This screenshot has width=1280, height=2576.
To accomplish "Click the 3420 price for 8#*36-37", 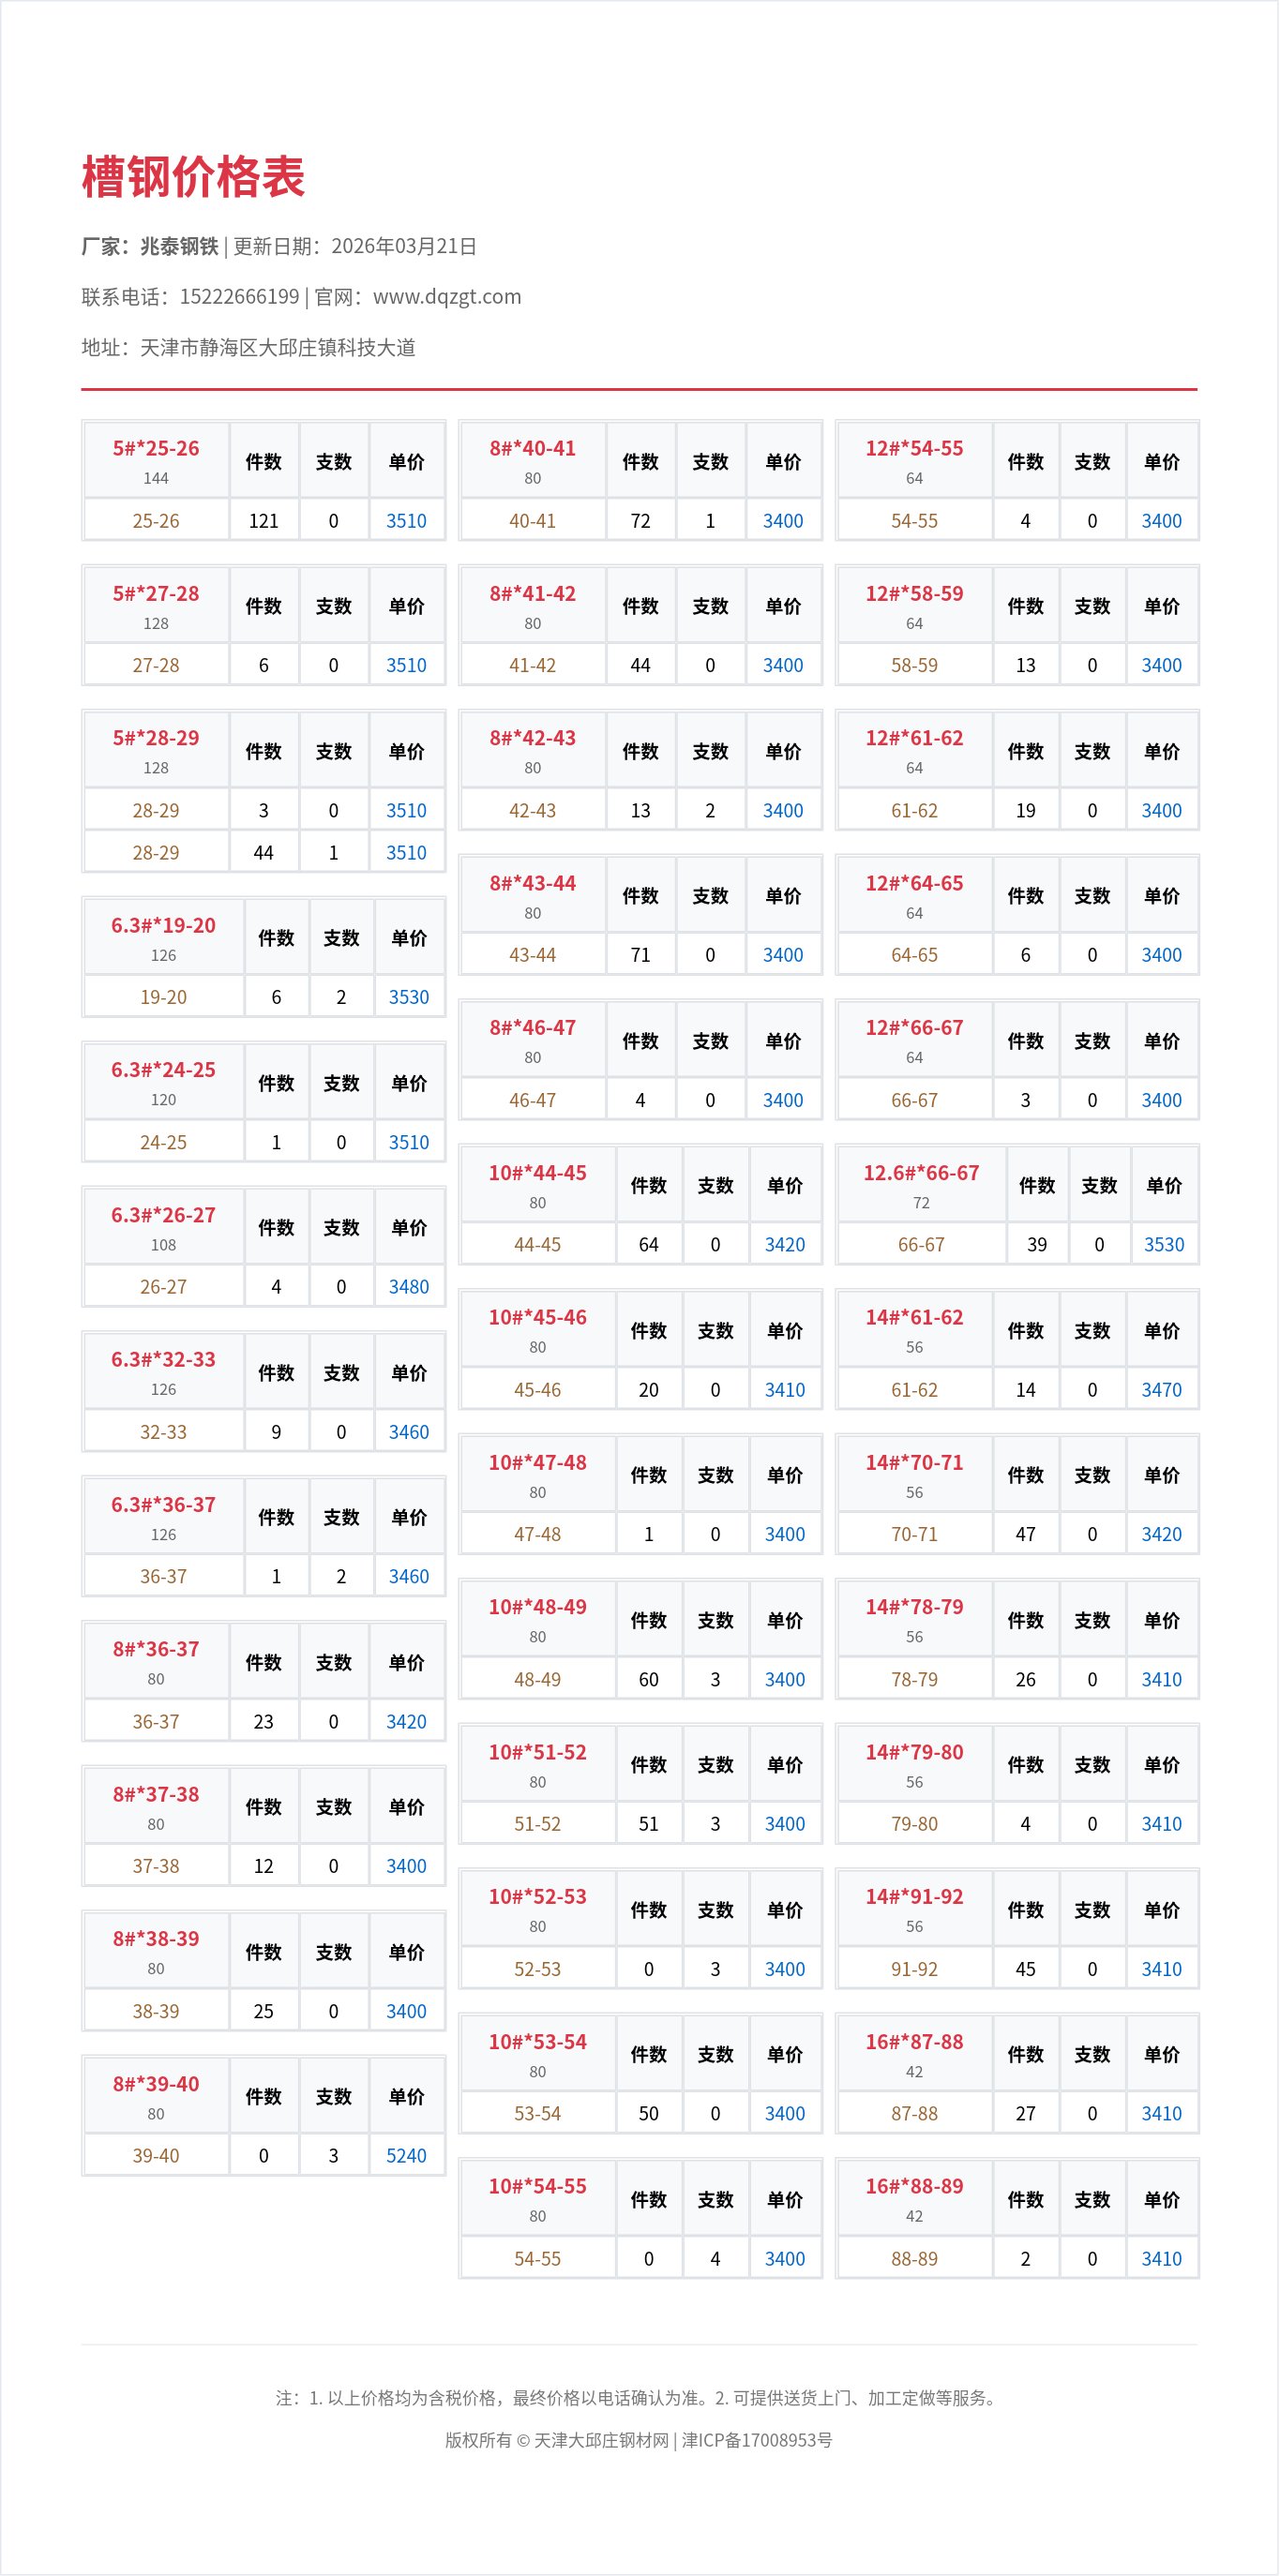I will pyautogui.click(x=406, y=1721).
